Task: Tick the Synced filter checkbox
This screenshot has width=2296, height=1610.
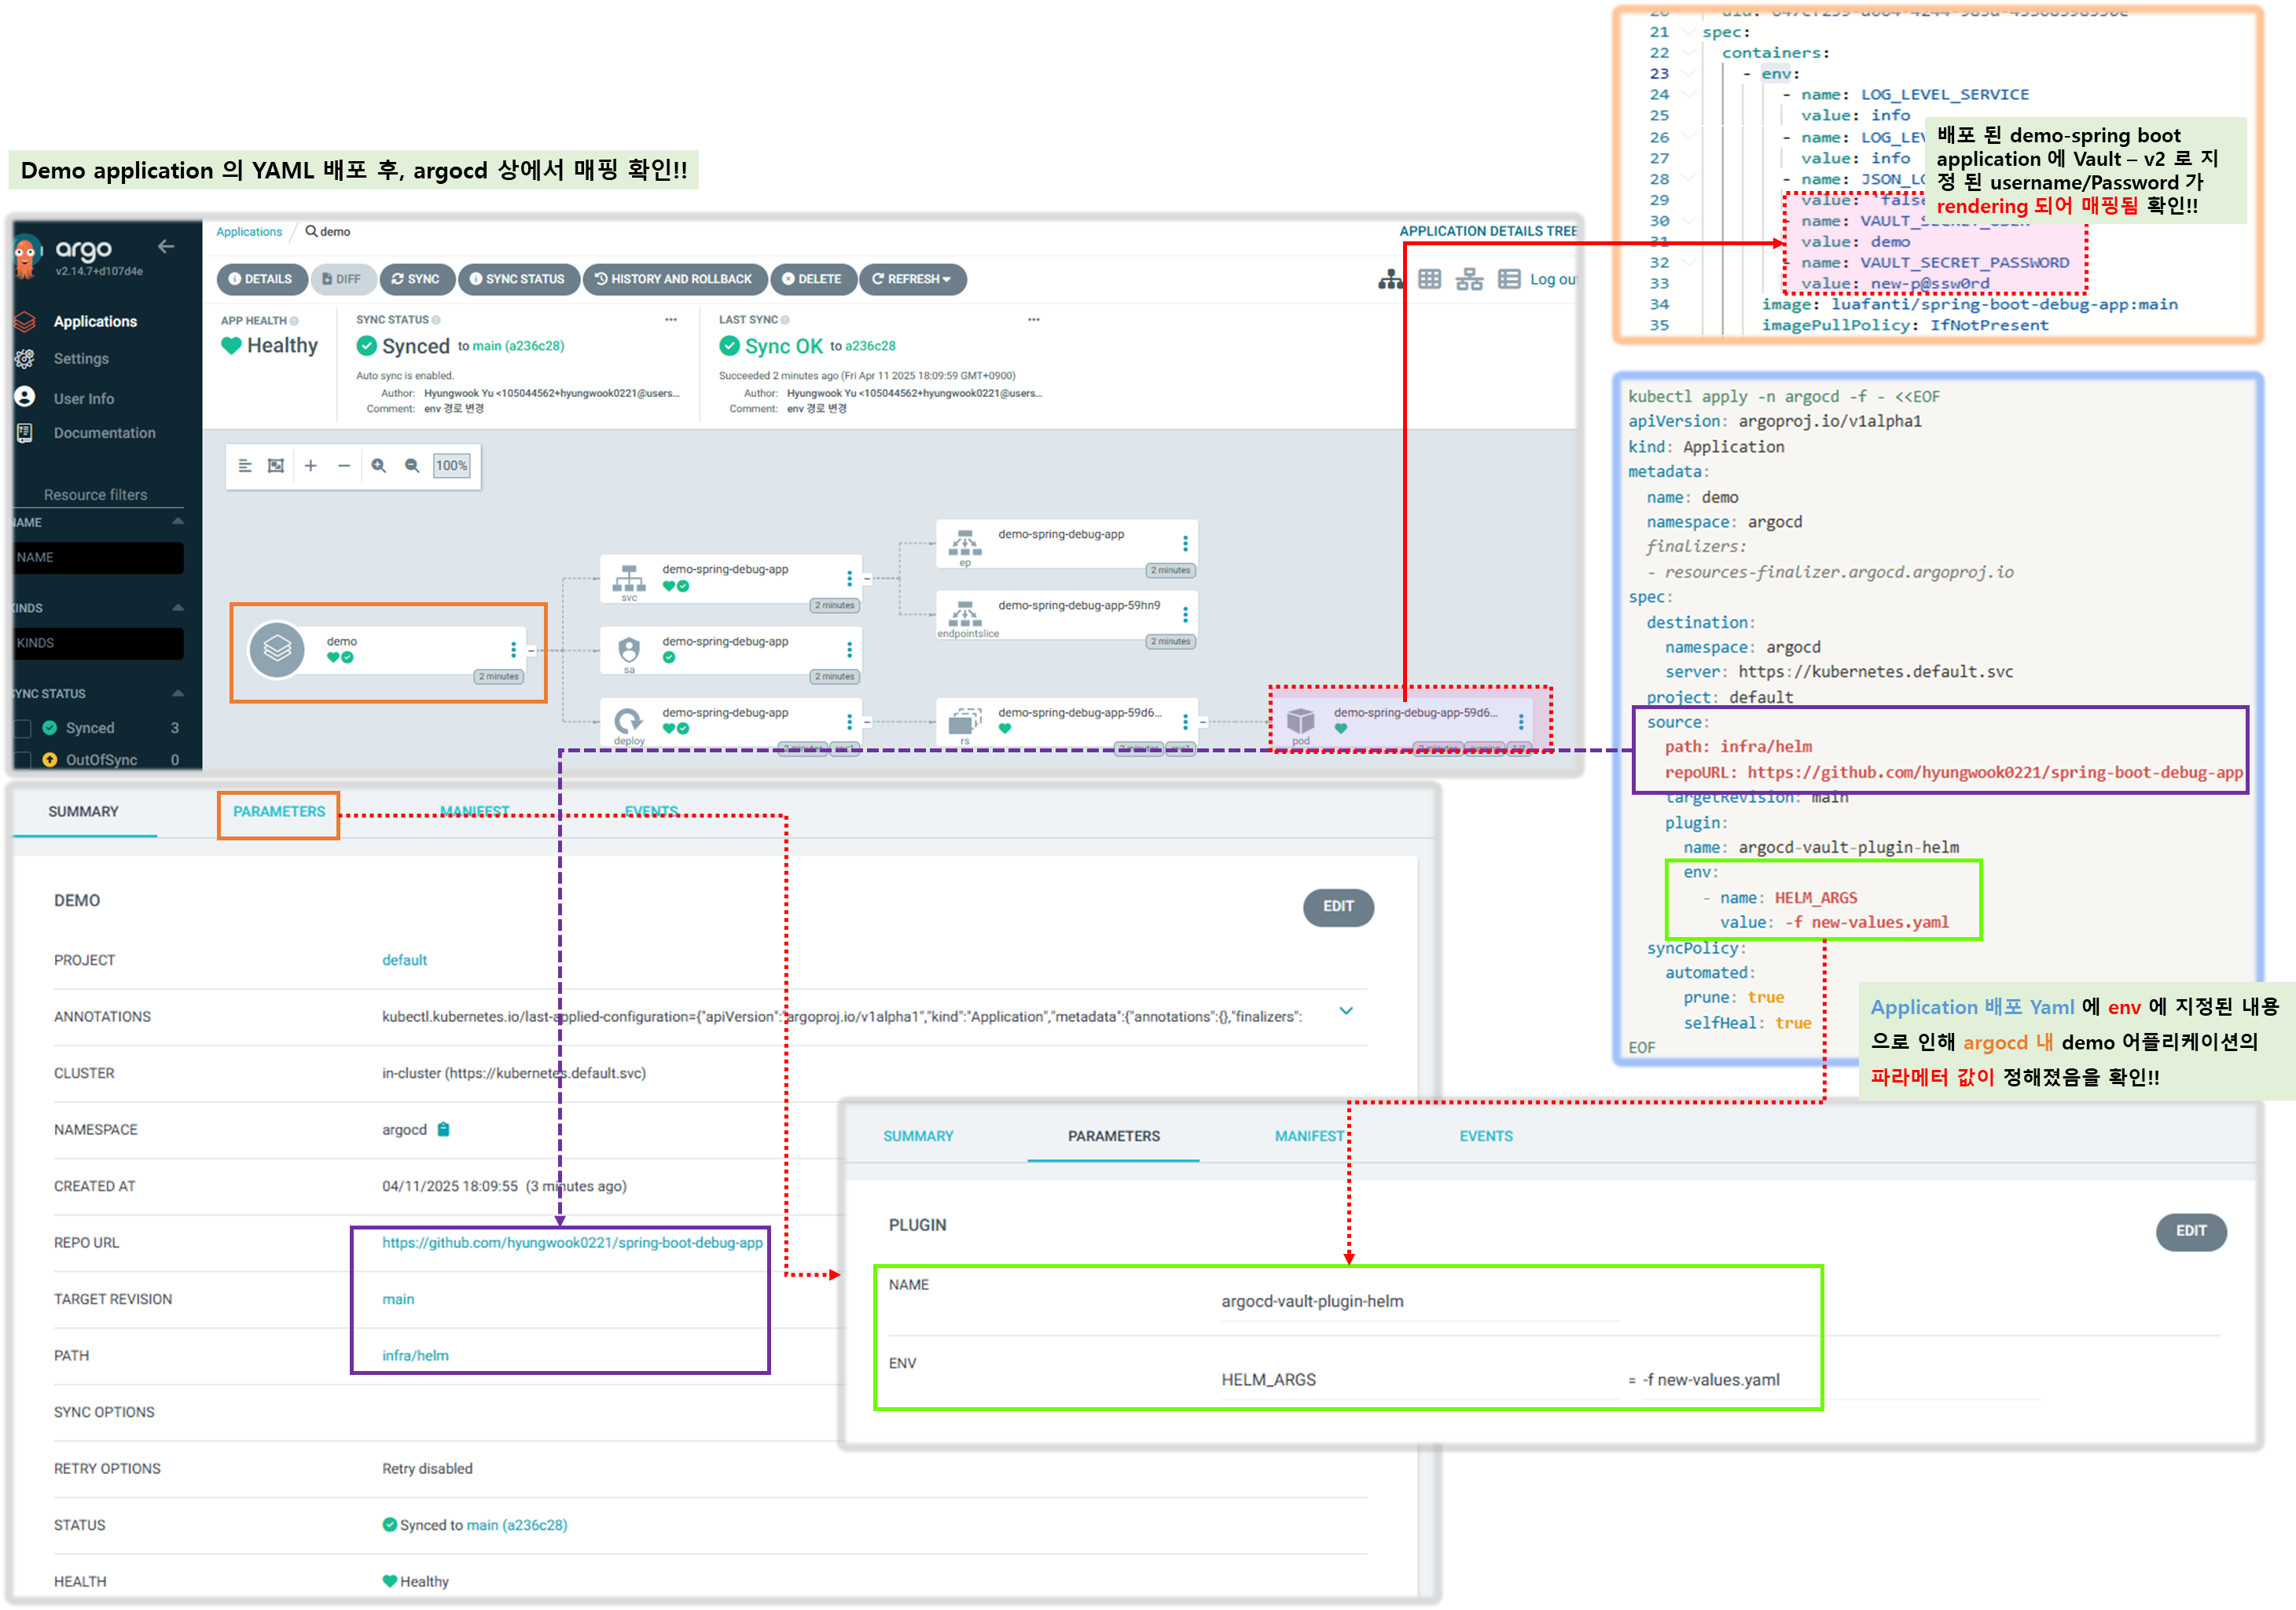Action: point(23,728)
